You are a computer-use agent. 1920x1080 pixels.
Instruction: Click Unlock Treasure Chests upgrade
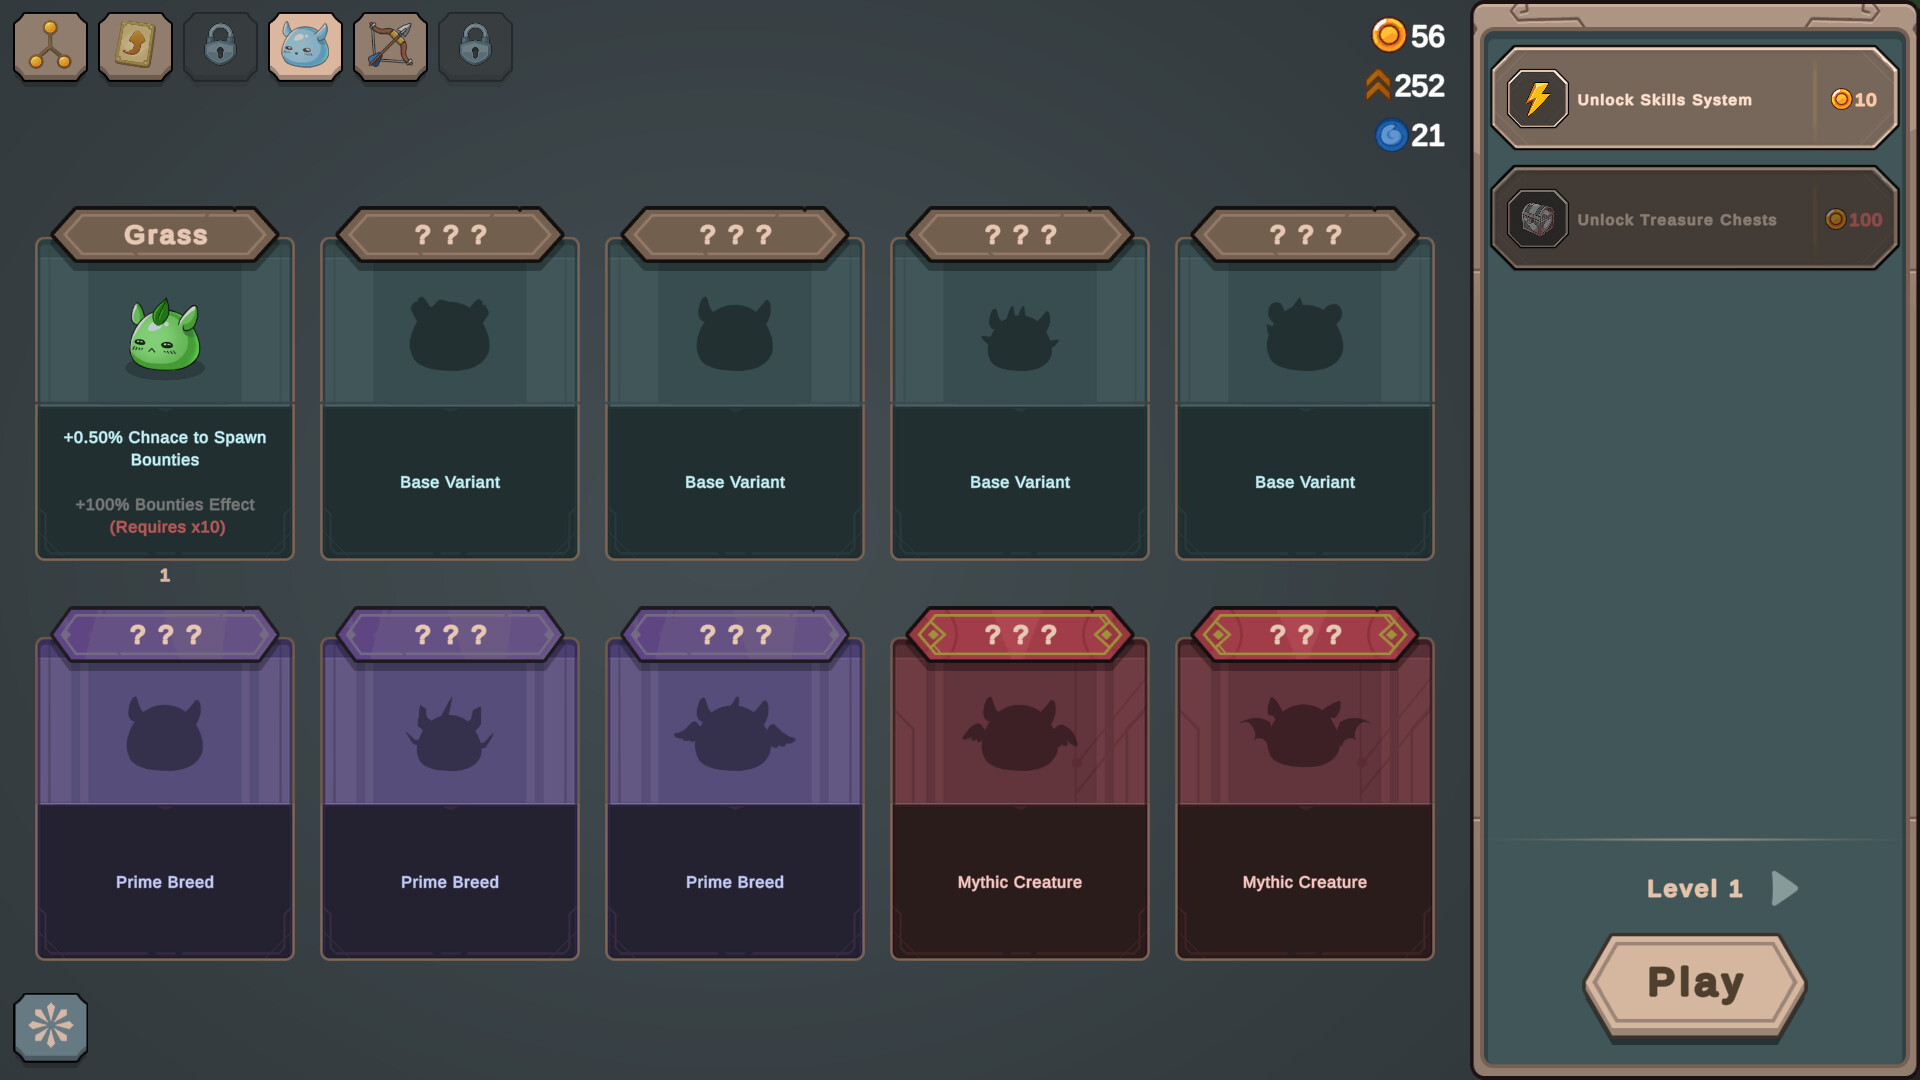pyautogui.click(x=1694, y=219)
